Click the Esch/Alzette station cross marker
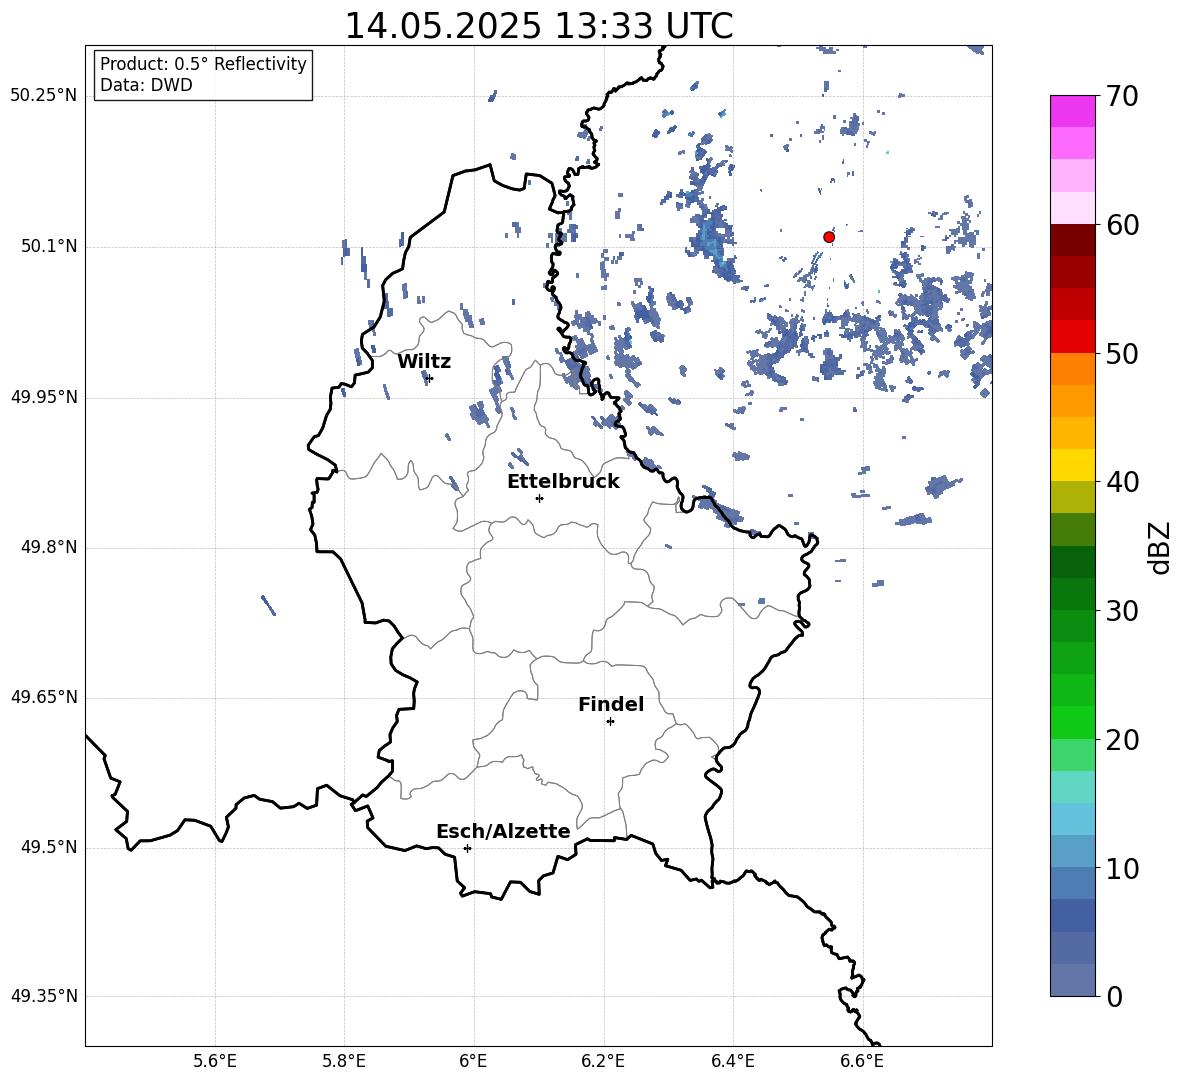Image resolution: width=1184 pixels, height=1081 pixels. [467, 848]
